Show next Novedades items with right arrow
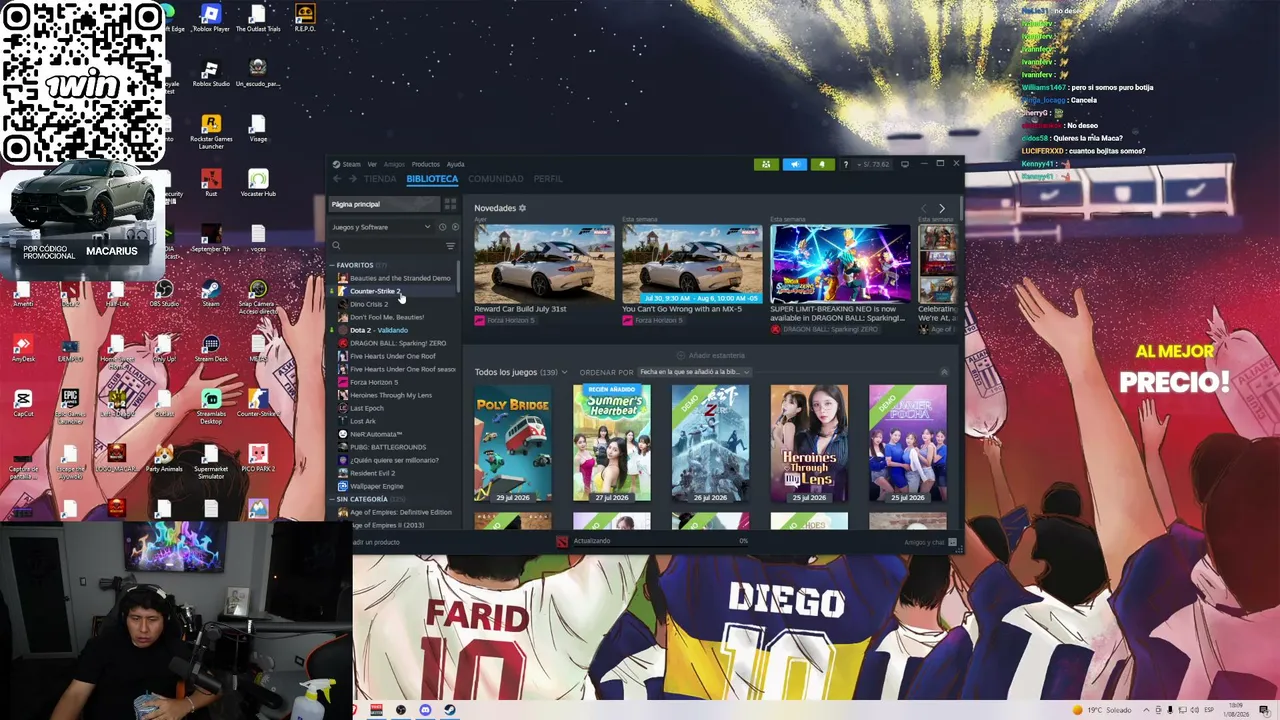This screenshot has height=720, width=1280. tap(941, 208)
